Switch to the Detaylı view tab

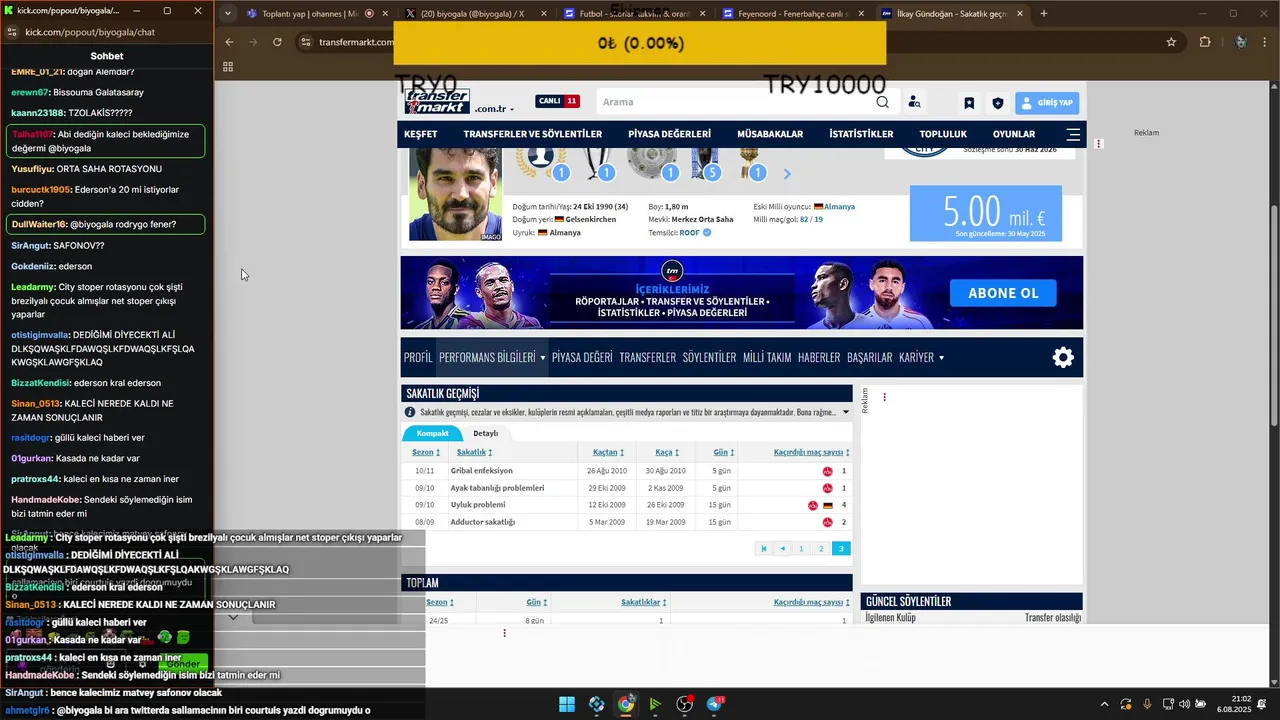[x=485, y=433]
